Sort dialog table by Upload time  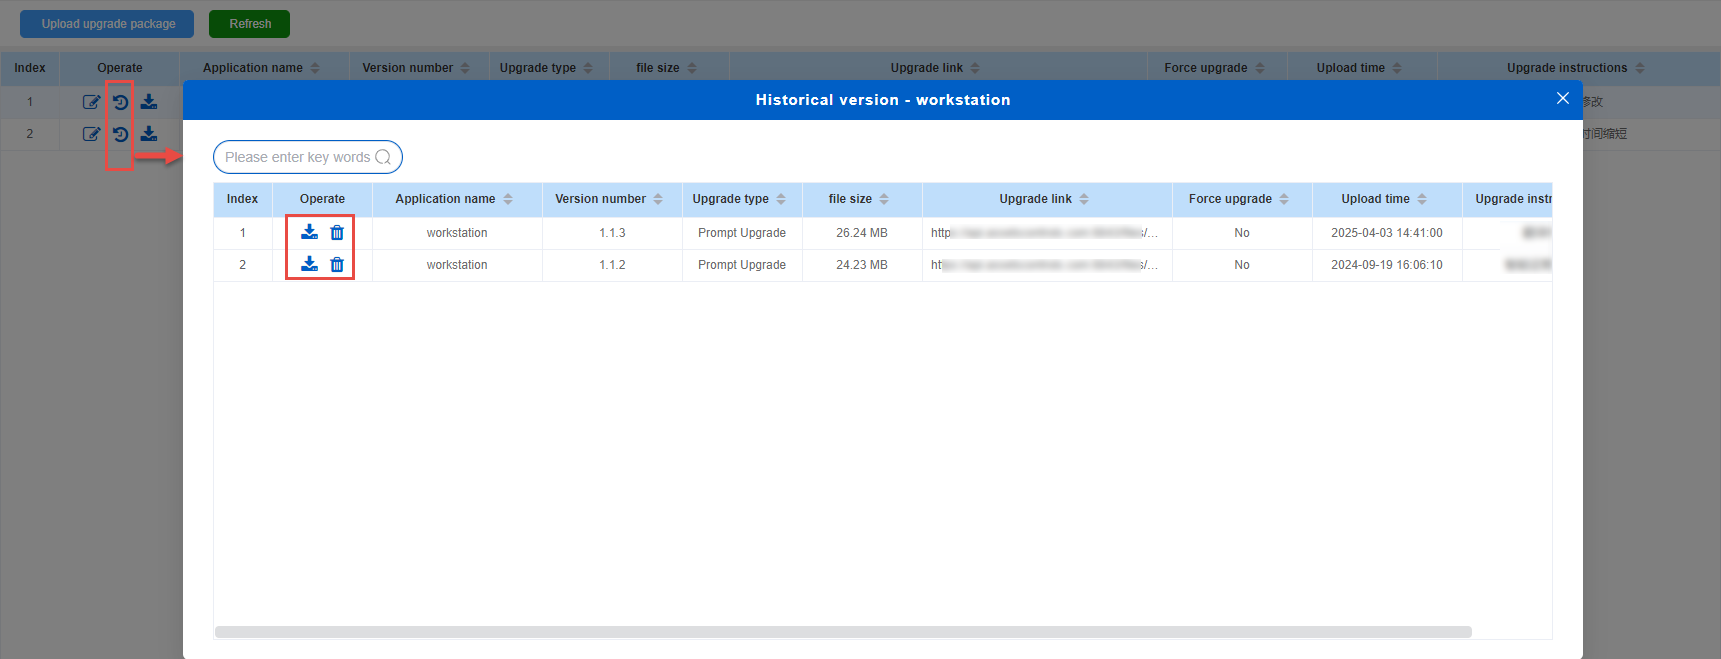tap(1422, 199)
